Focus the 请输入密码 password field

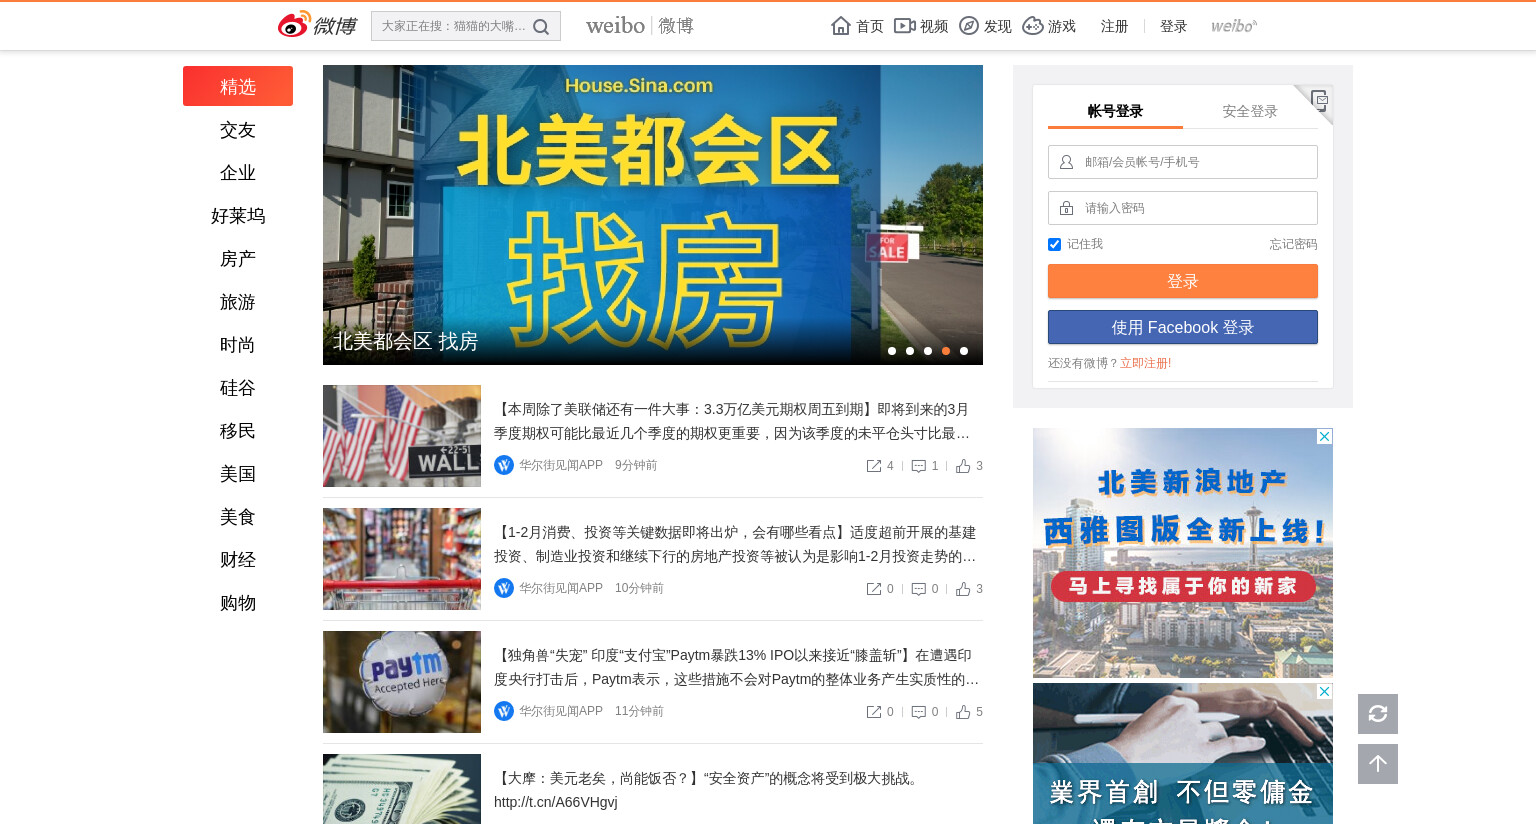(1183, 208)
